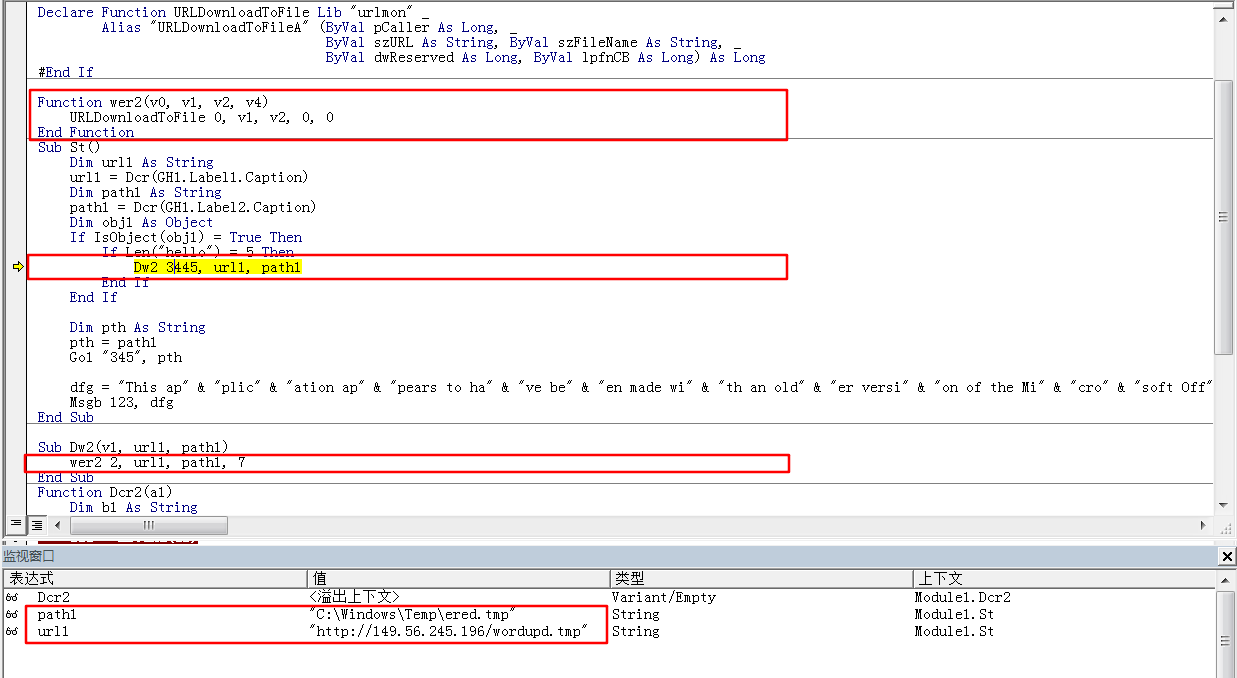This screenshot has height=678, width=1237.
Task: Click the pth = path1 line
Action: (113, 342)
